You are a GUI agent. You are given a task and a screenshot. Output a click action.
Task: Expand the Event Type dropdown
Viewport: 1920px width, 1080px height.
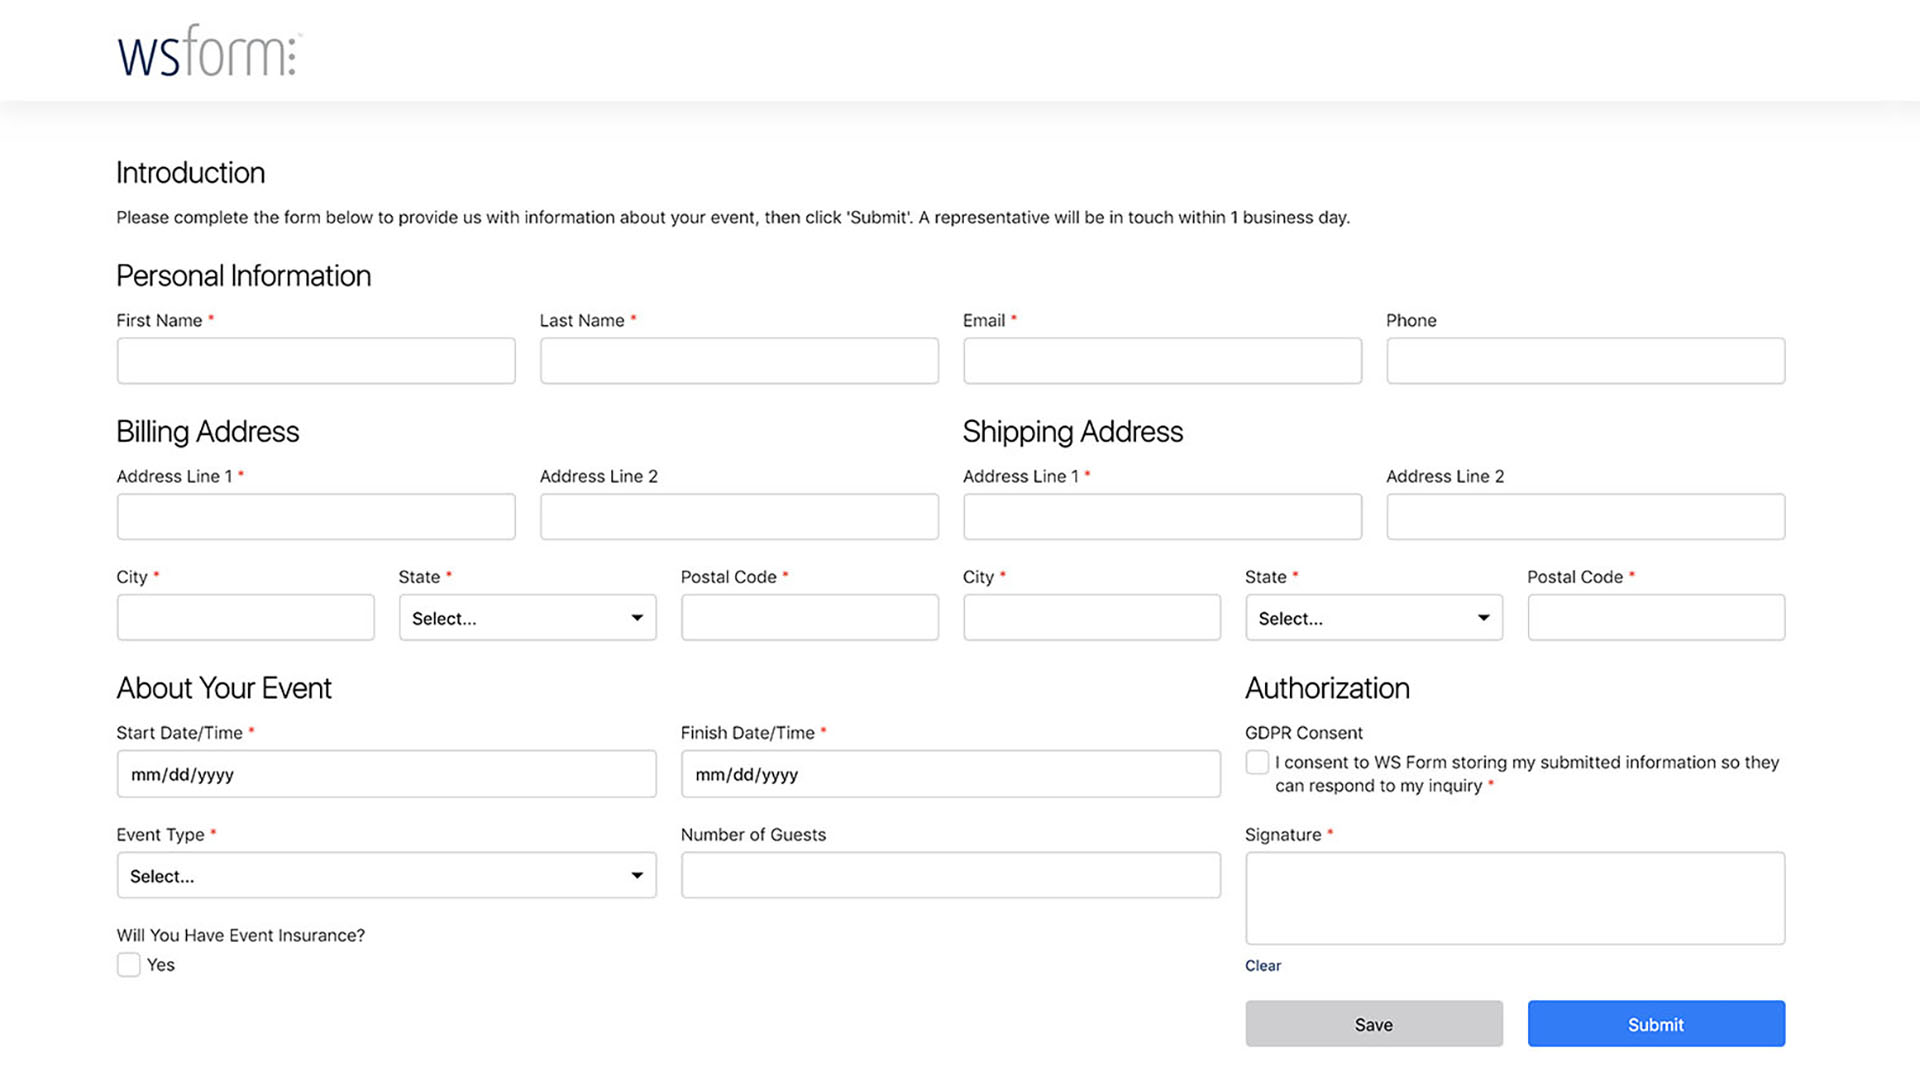tap(386, 876)
